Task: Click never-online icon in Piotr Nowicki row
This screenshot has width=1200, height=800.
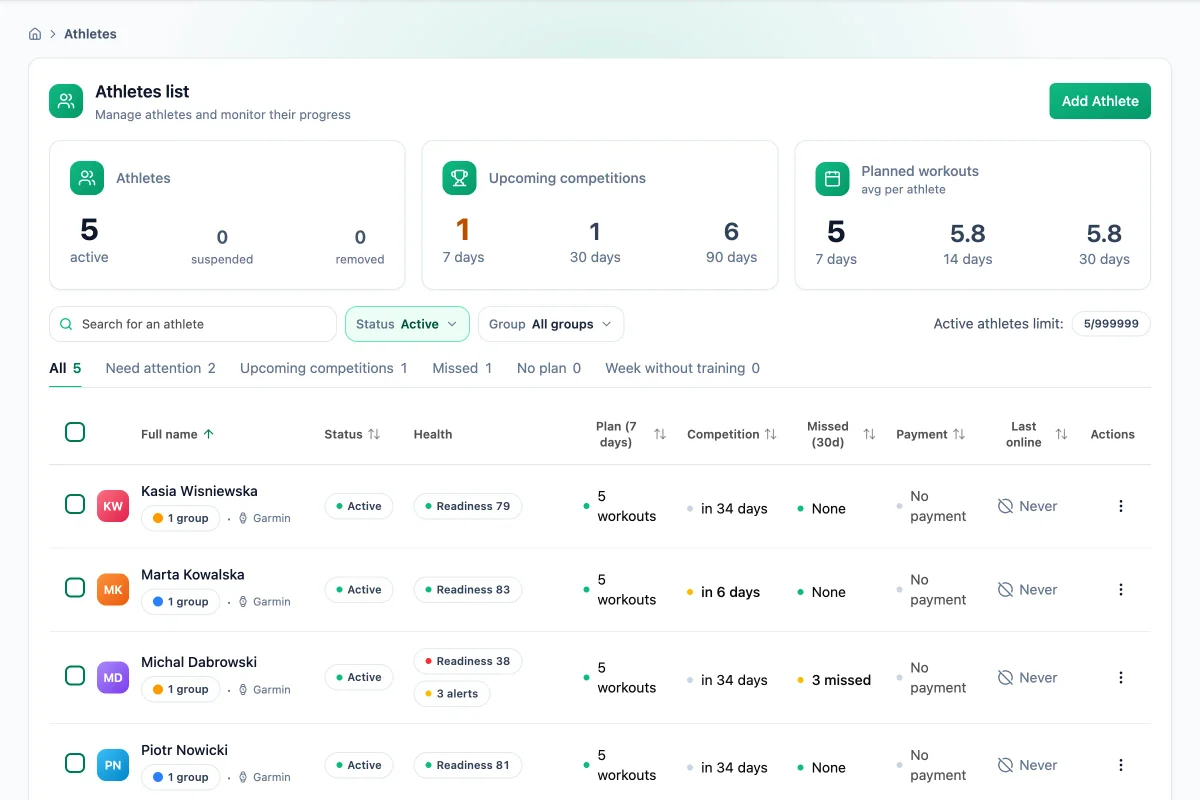Action: 1005,765
